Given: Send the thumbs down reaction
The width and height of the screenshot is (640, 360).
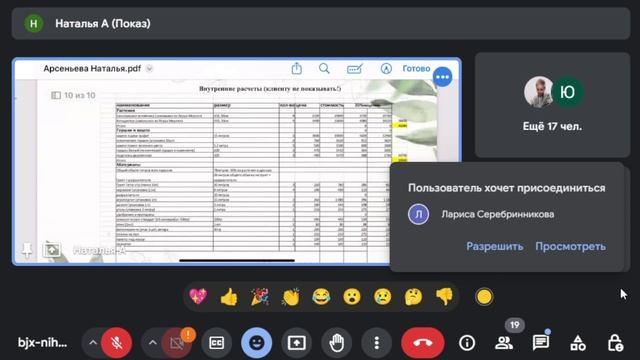Looking at the screenshot, I should click(444, 296).
